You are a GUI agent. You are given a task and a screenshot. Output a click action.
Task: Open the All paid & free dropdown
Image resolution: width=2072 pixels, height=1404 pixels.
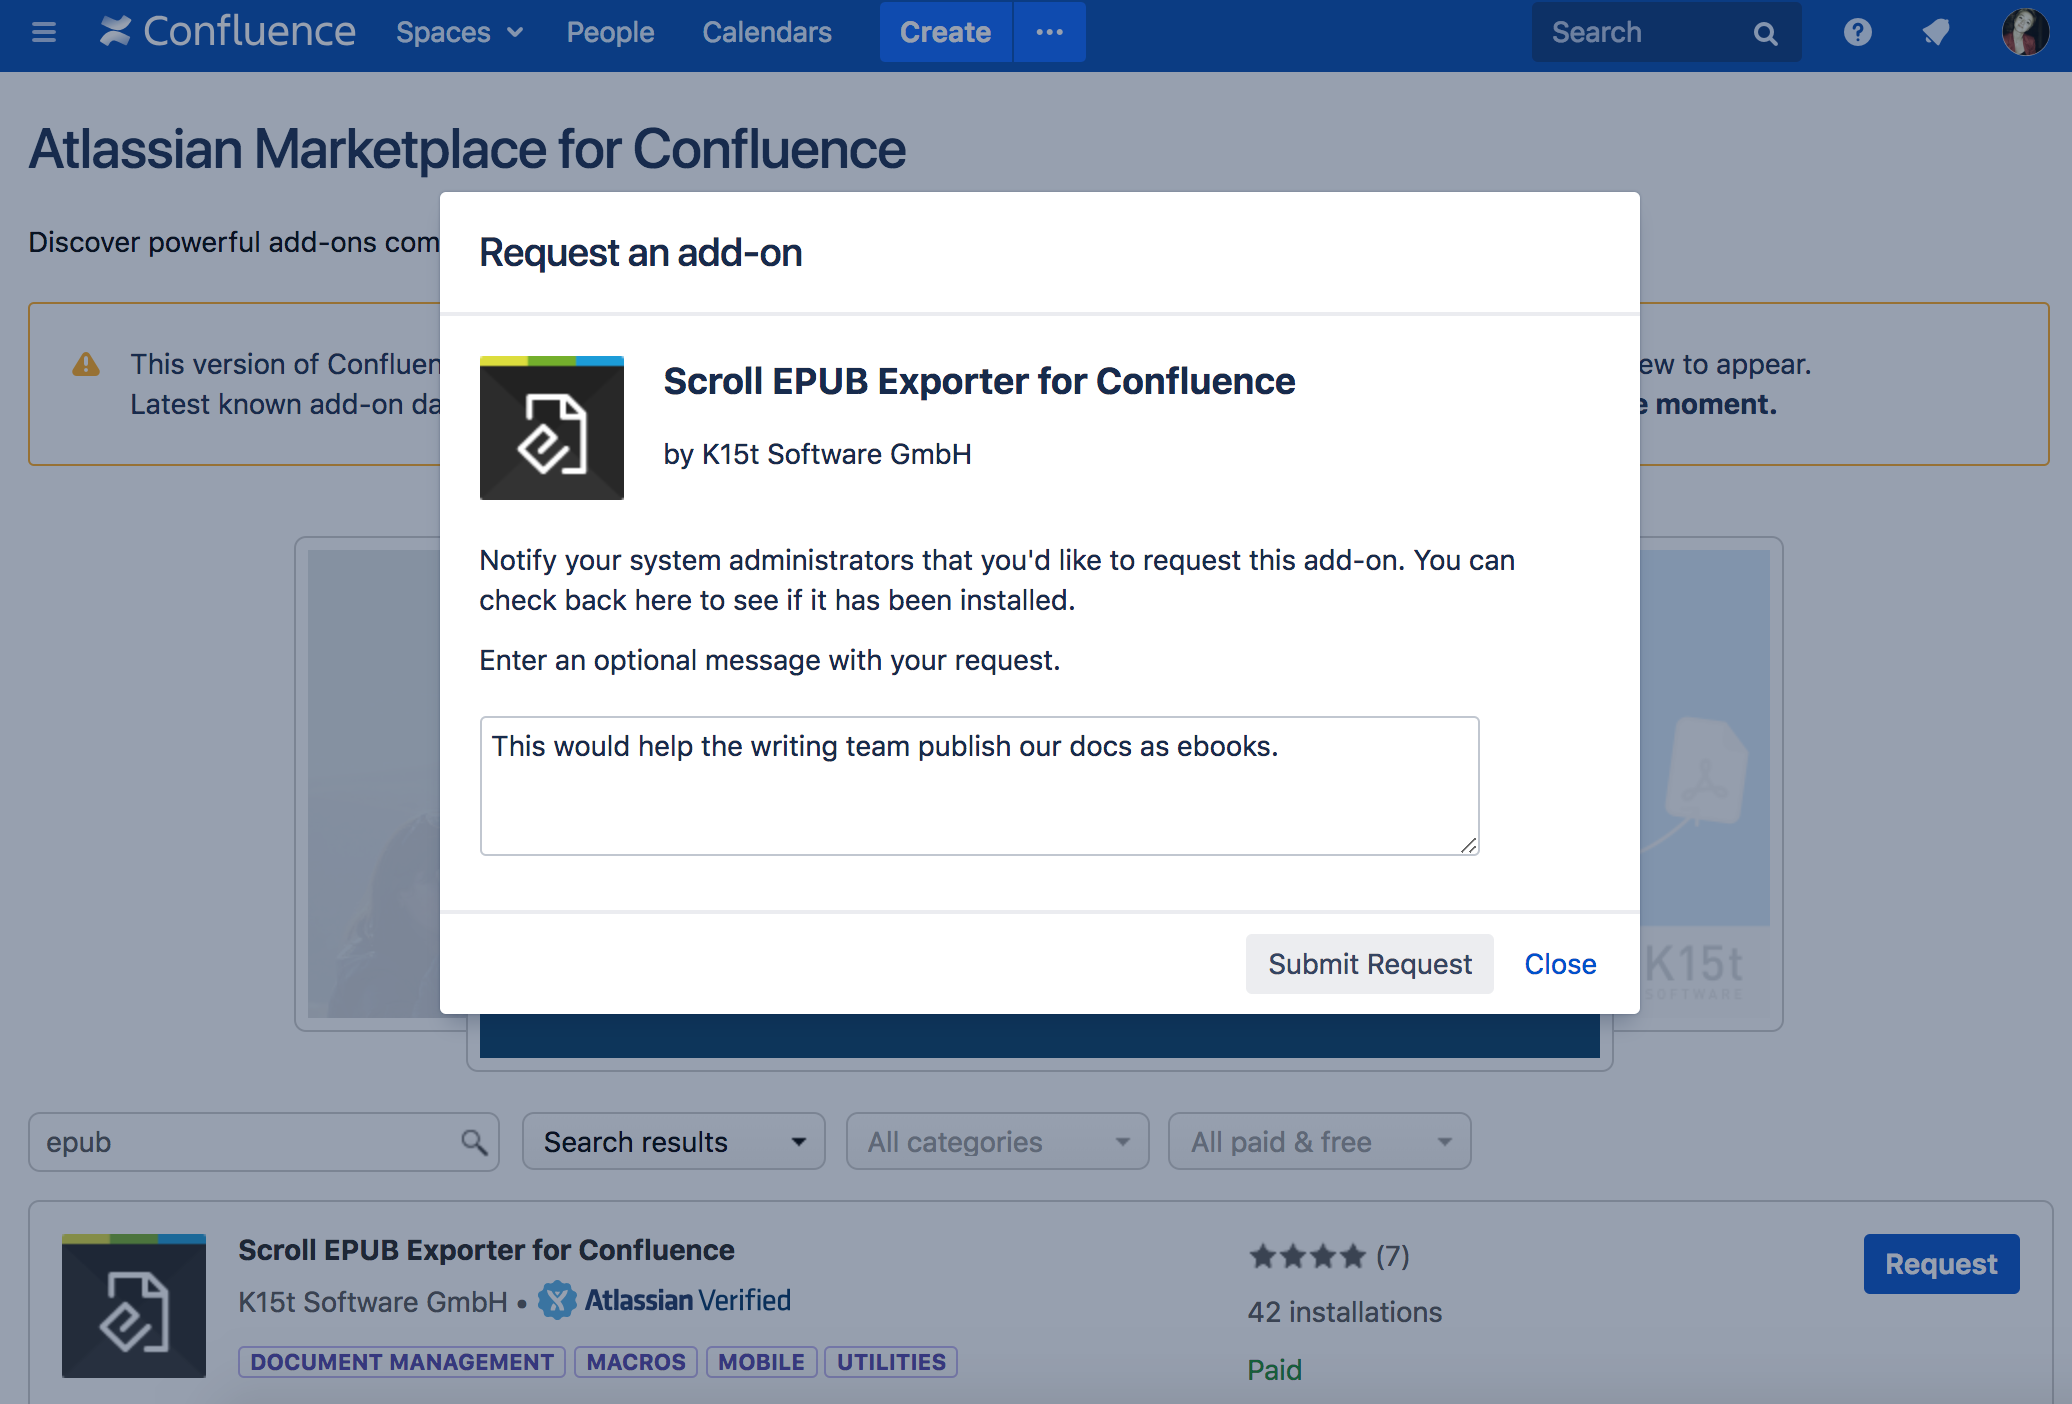1319,1142
